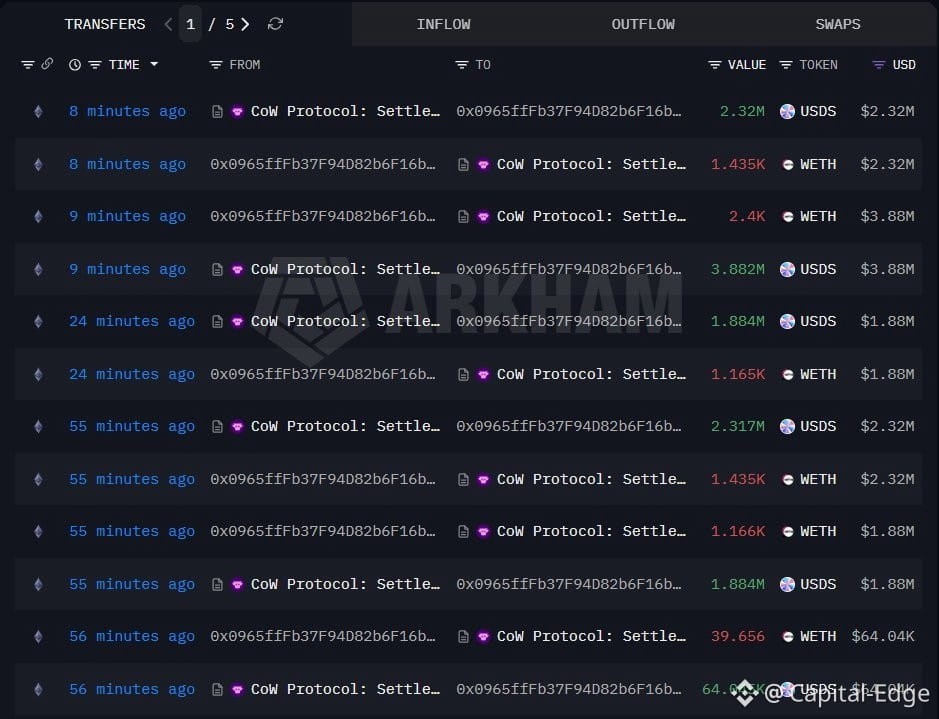Click the clock icon beside TIME

(75, 65)
